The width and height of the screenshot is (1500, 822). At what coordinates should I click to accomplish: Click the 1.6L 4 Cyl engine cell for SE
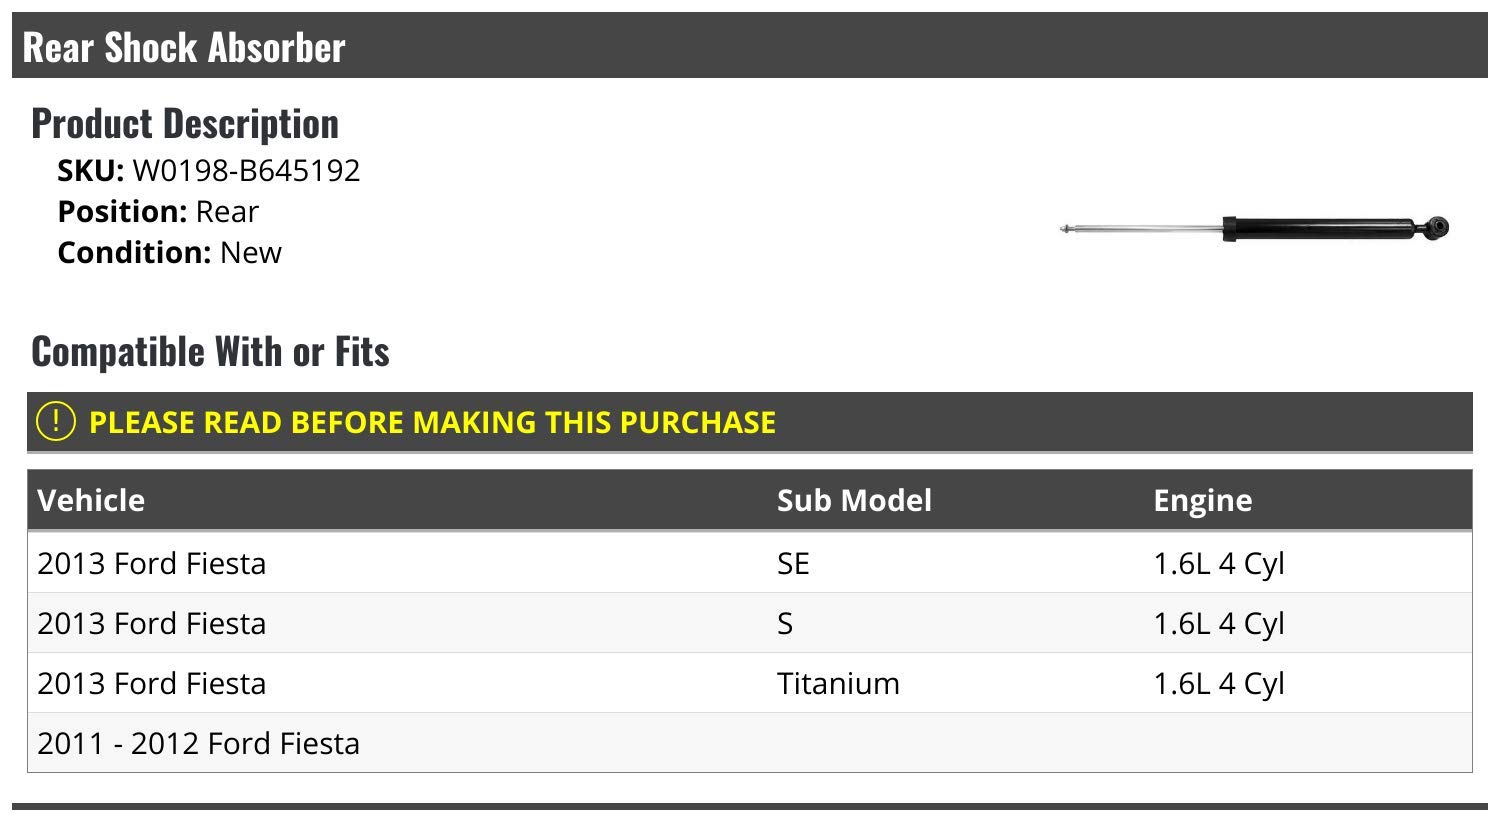[x=1218, y=563]
